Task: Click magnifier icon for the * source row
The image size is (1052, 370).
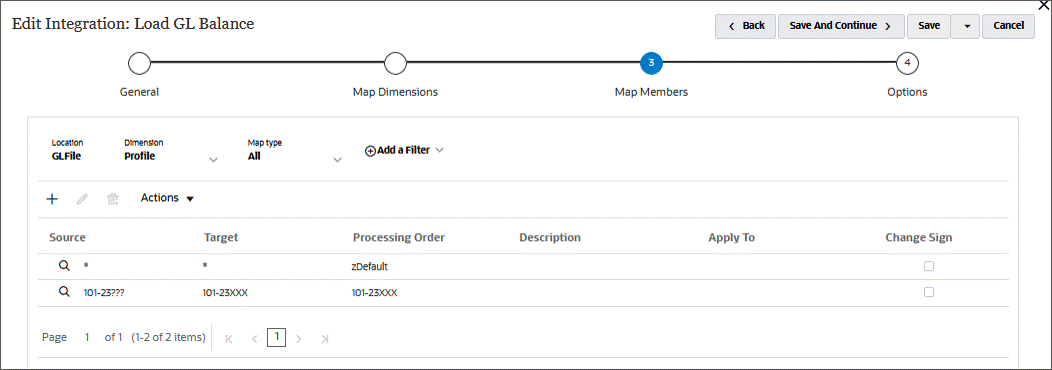Action: pos(64,266)
